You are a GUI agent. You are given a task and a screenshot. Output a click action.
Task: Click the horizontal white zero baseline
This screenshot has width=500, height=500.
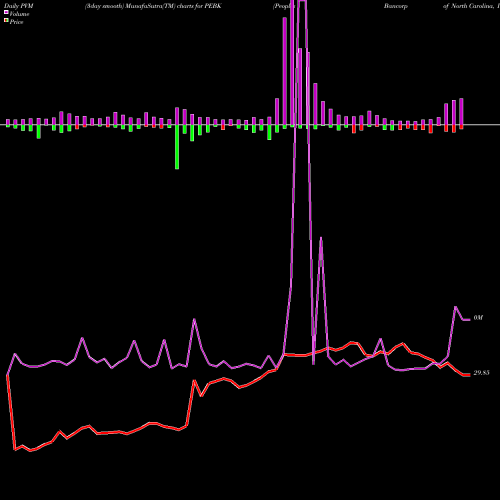coord(250,125)
